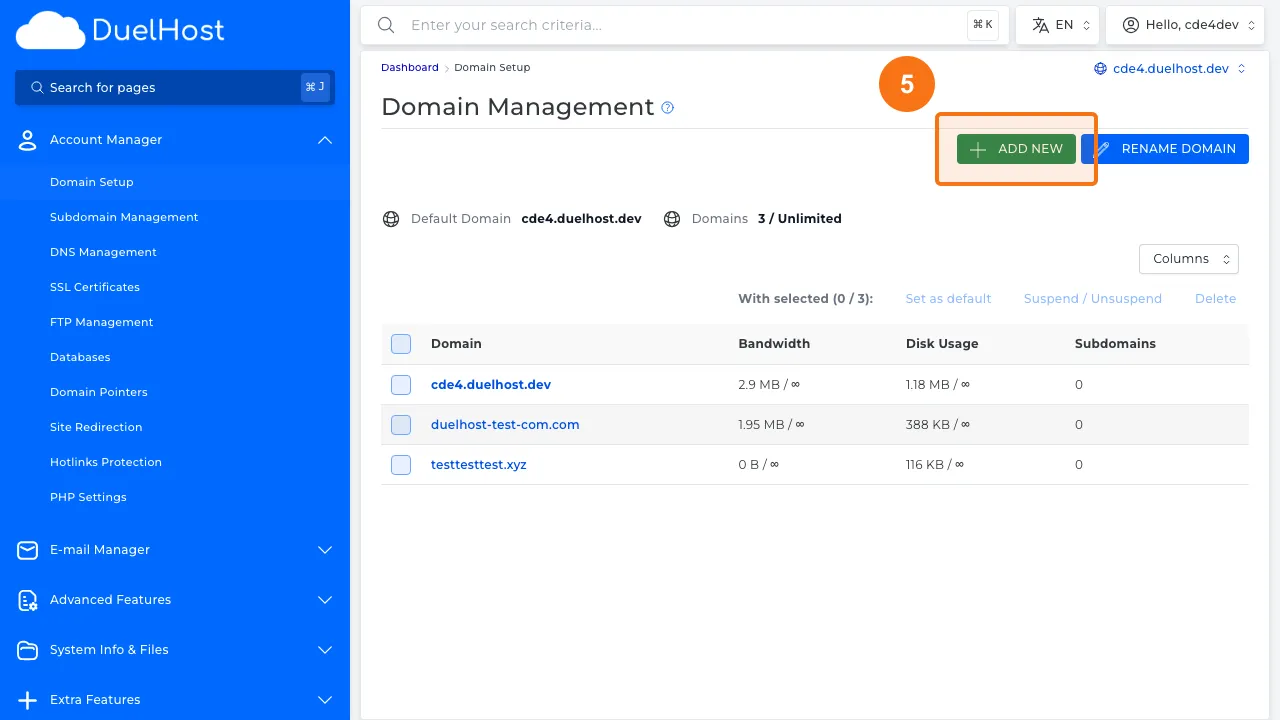
Task: Click the System Info & Files folder icon
Action: tap(27, 650)
